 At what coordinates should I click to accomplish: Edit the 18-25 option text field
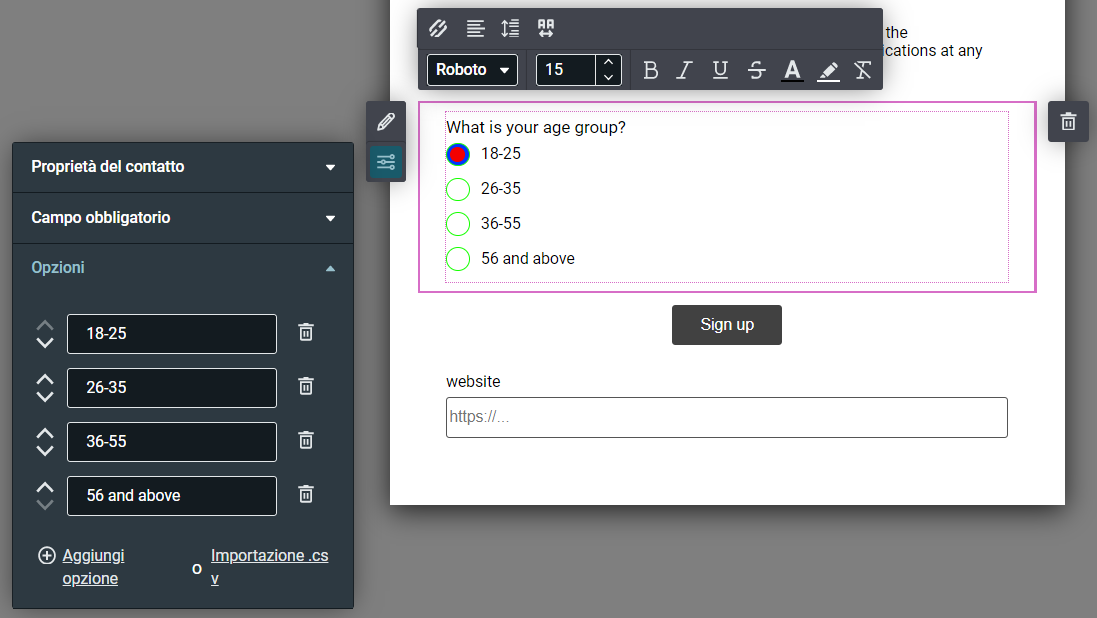[172, 334]
